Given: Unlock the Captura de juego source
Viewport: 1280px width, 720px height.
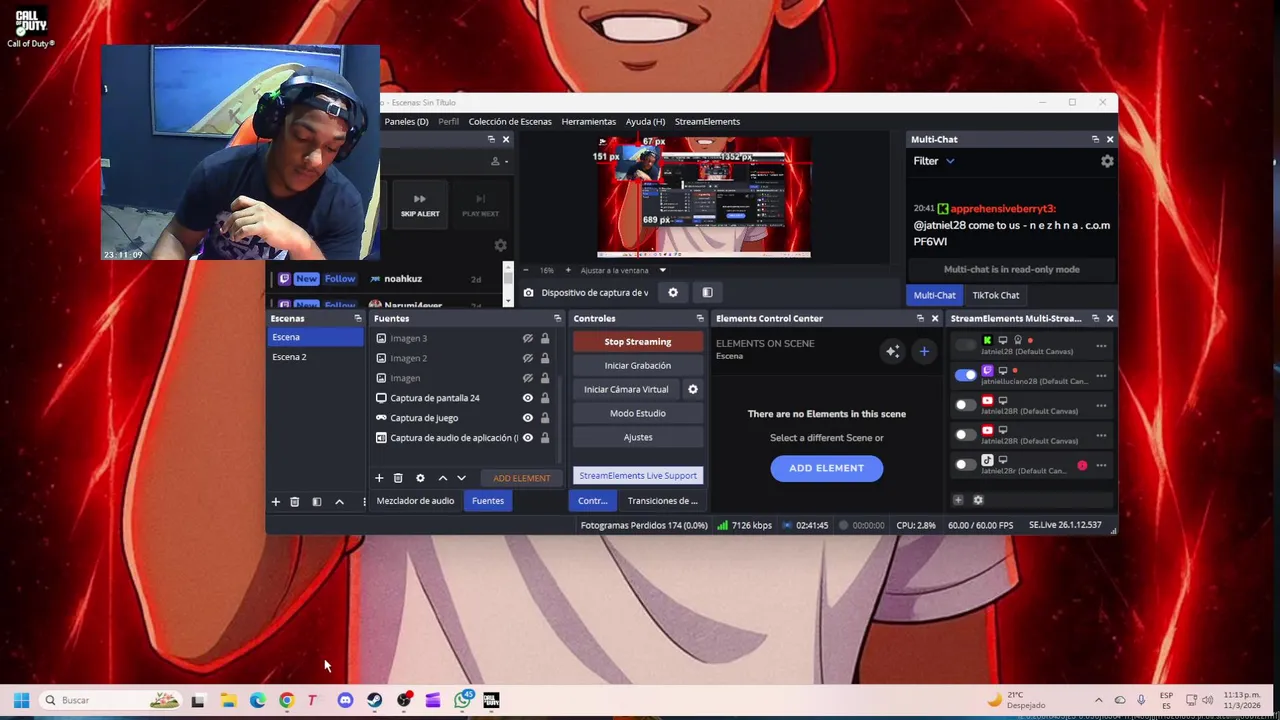Looking at the screenshot, I should point(545,418).
